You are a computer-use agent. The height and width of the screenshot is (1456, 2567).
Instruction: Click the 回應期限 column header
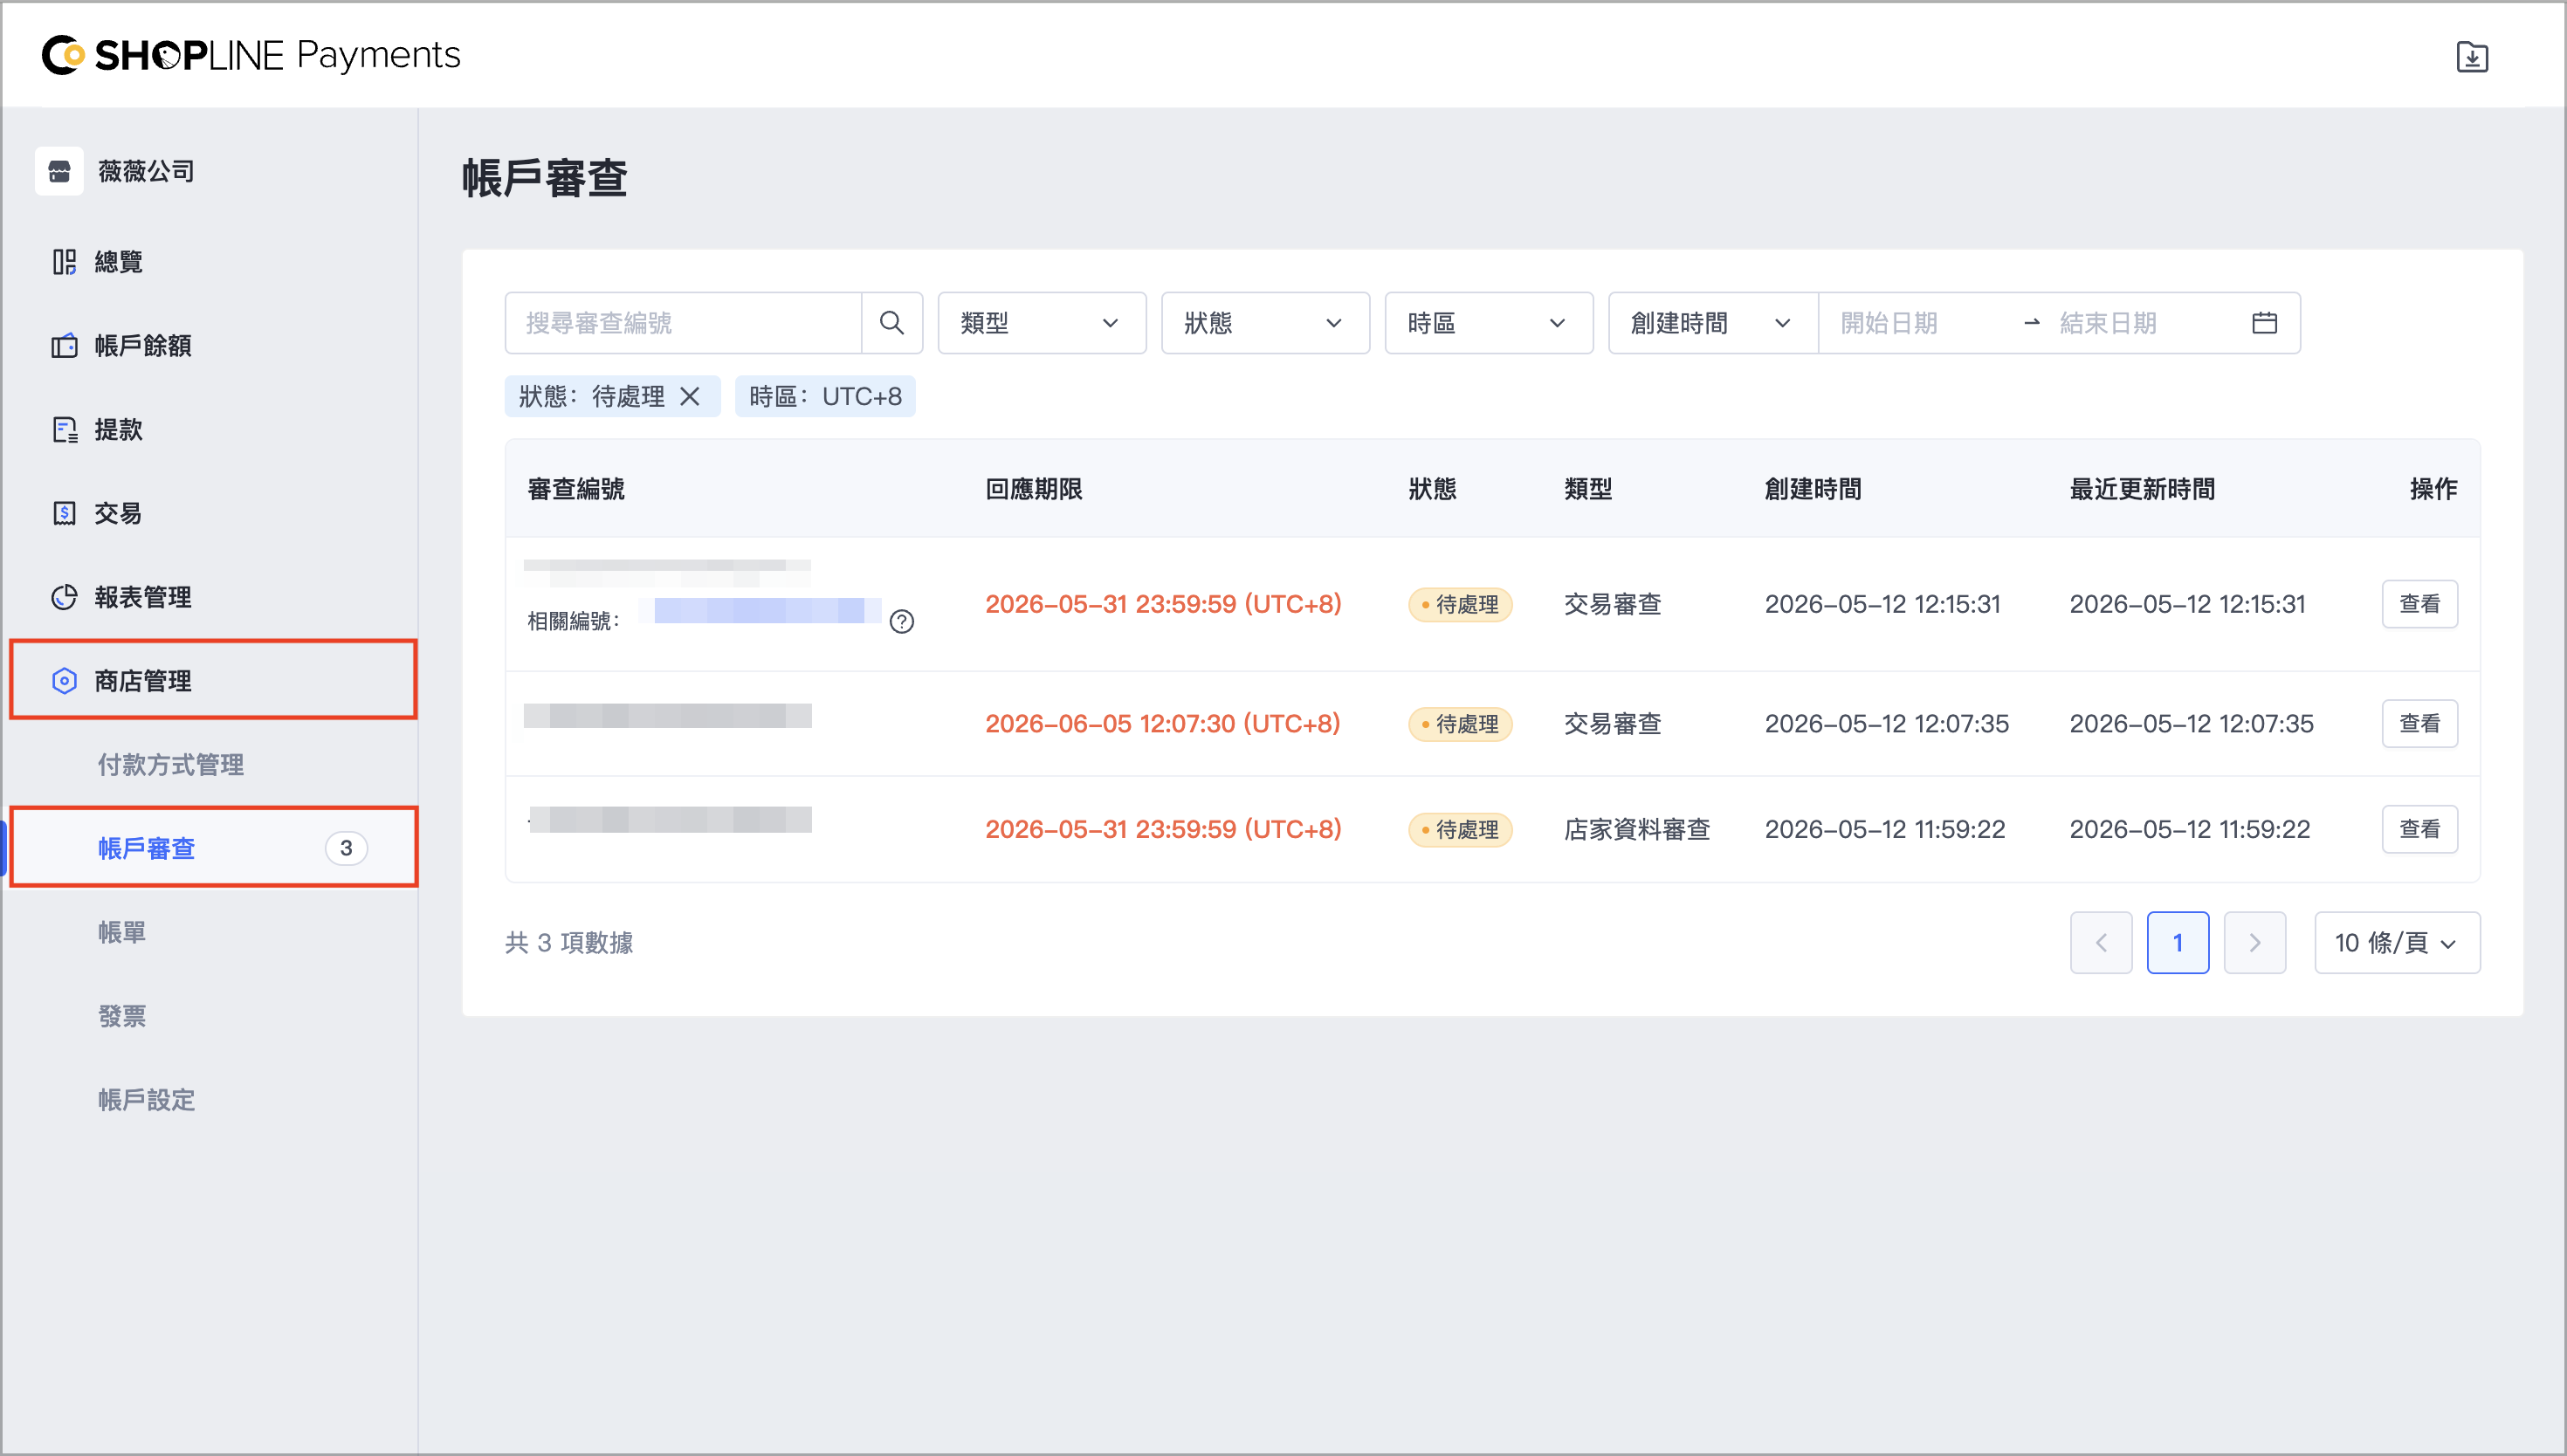tap(1034, 489)
